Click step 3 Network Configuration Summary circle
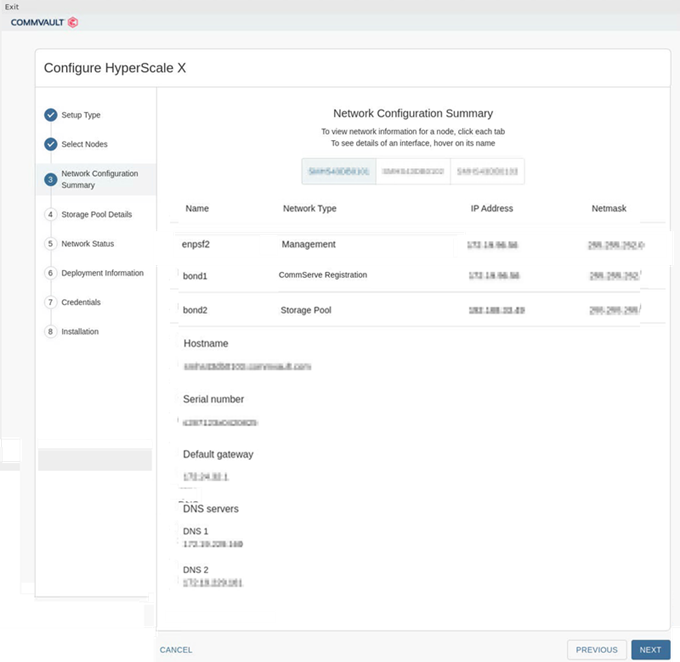The height and width of the screenshot is (662, 680). 50,179
